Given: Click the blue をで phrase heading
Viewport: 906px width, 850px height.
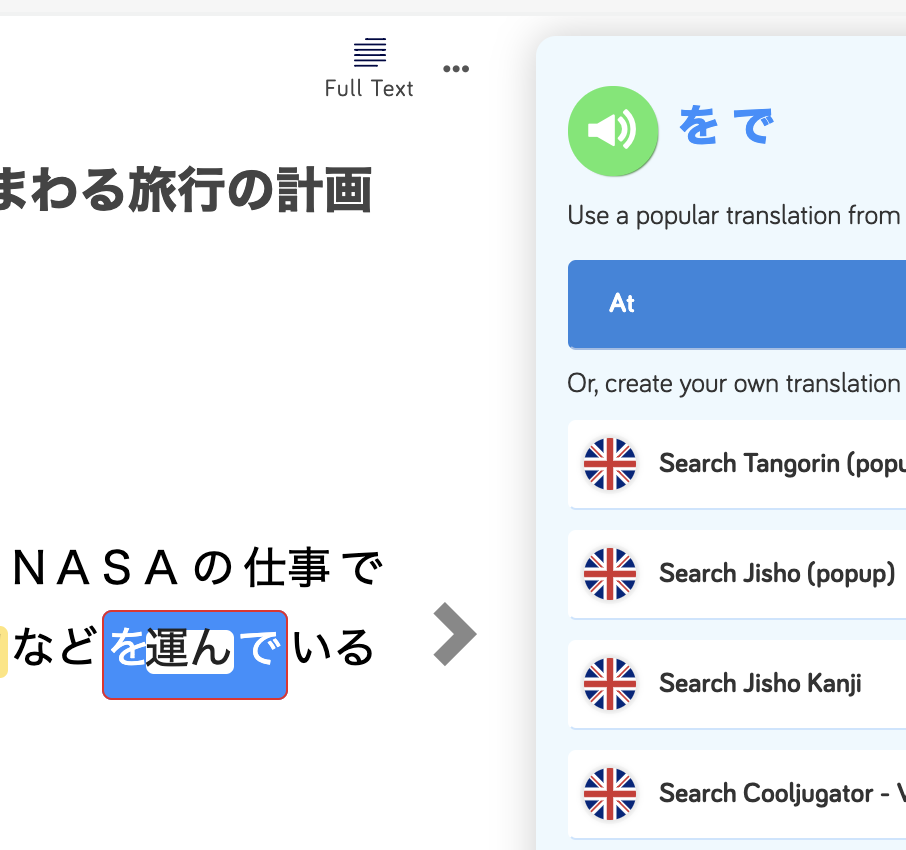Looking at the screenshot, I should pyautogui.click(x=727, y=125).
